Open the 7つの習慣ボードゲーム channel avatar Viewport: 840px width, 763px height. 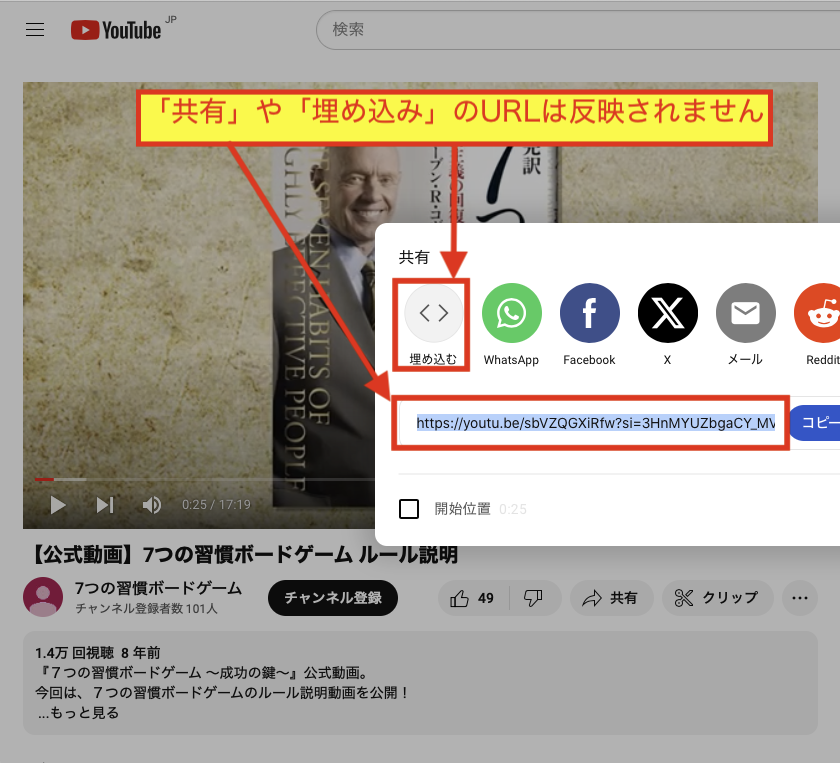click(43, 597)
